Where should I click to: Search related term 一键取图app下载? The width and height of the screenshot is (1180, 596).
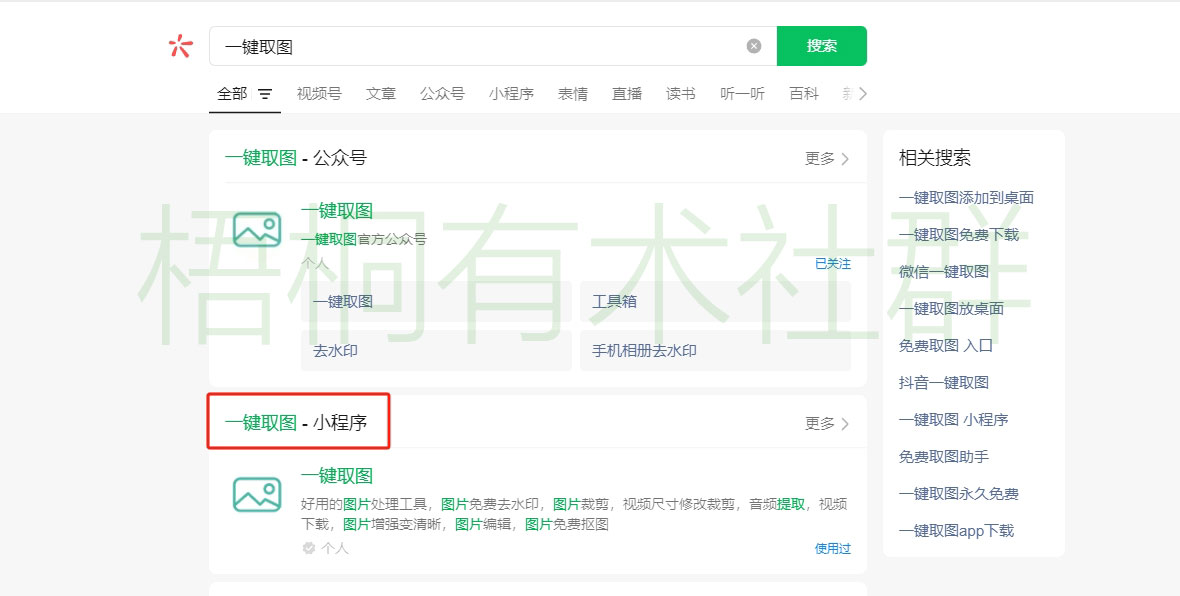[956, 531]
